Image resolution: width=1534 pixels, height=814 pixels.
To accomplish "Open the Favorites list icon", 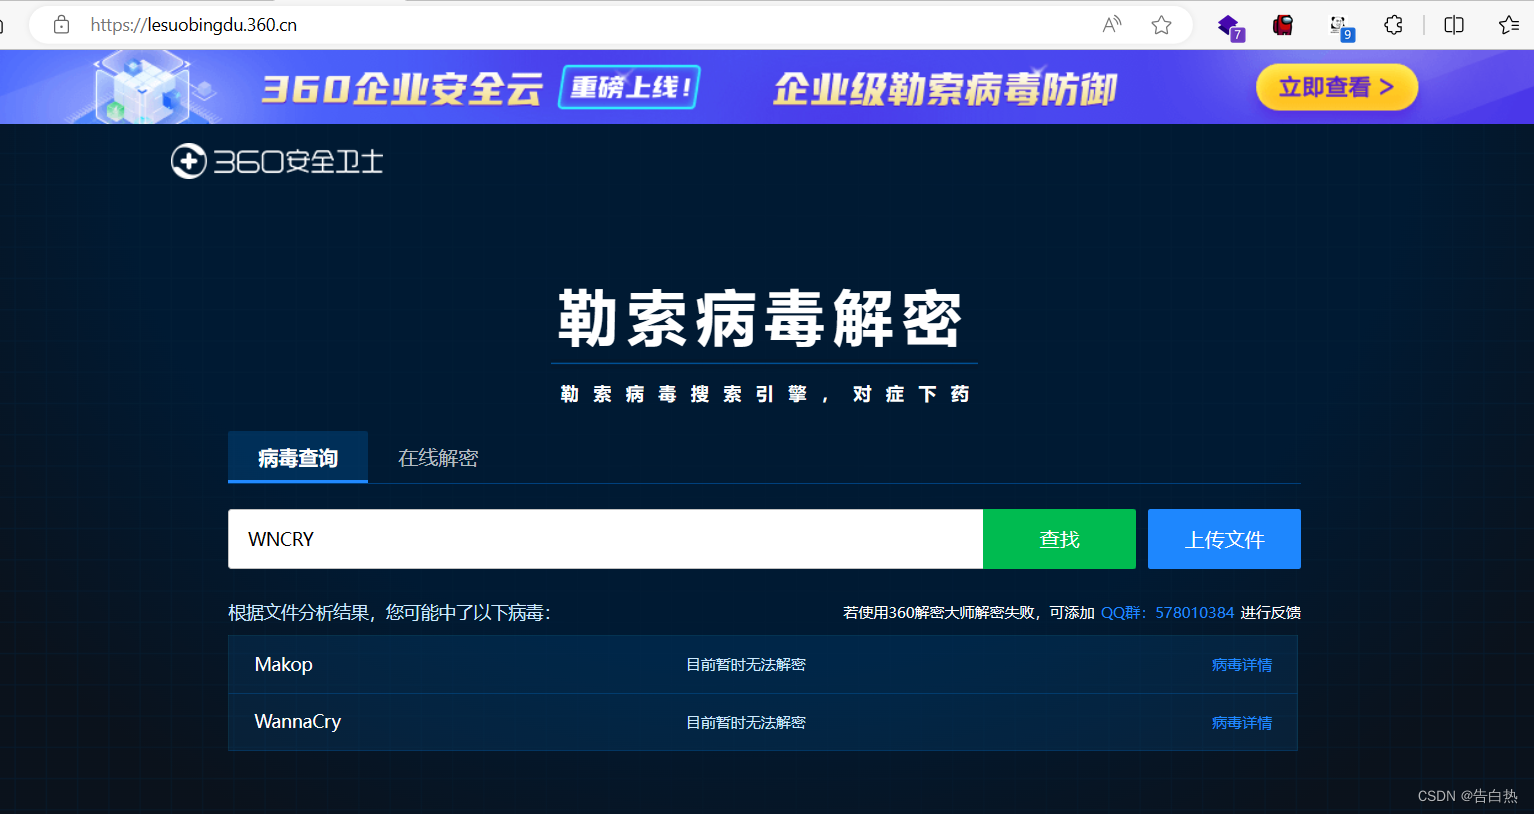I will (1509, 25).
